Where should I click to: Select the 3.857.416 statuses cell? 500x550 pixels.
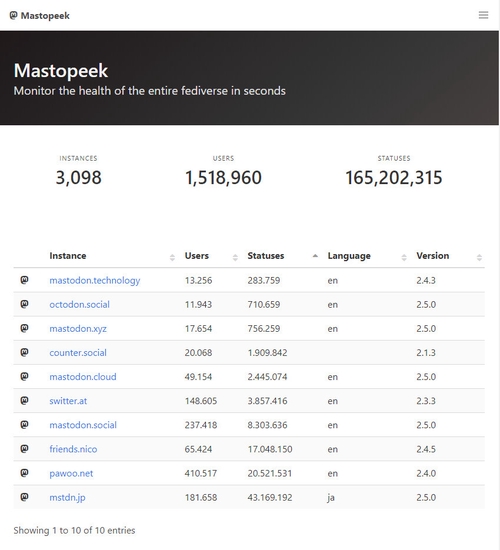pos(267,401)
